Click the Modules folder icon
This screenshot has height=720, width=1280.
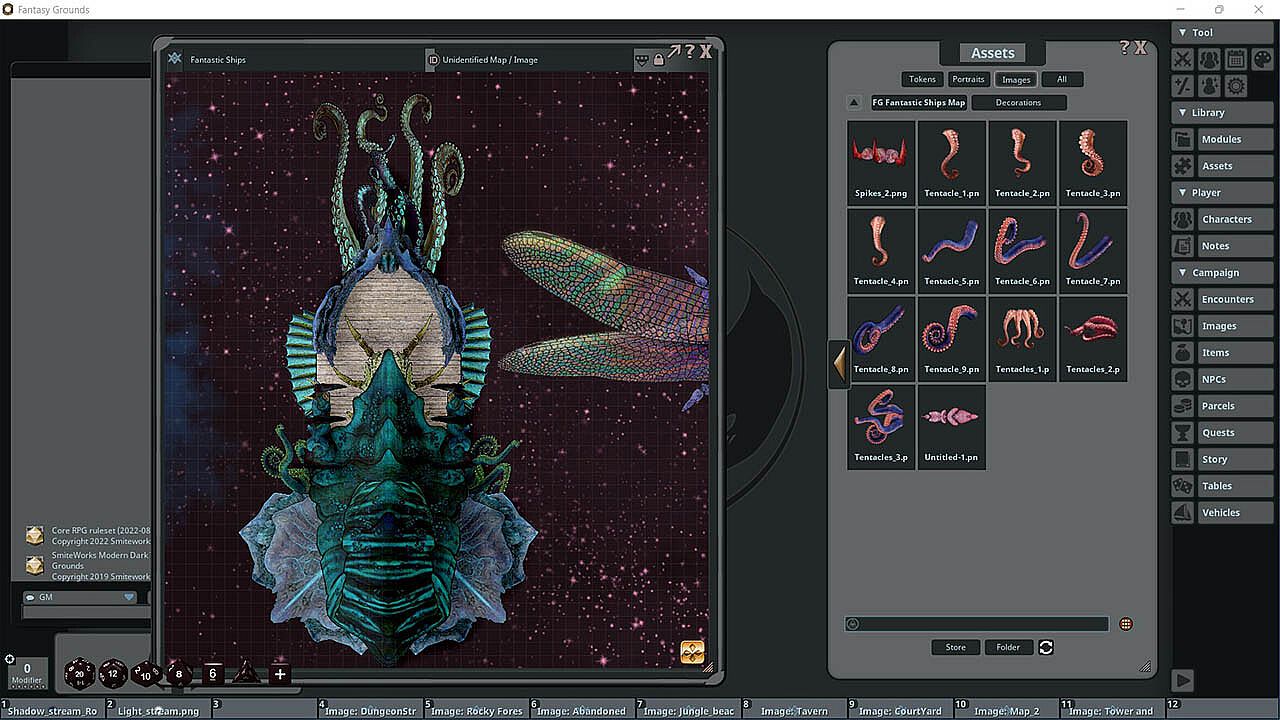(x=1183, y=139)
